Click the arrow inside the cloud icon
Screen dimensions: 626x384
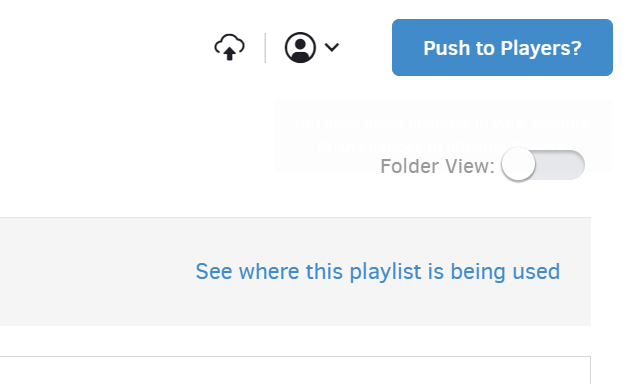pyautogui.click(x=229, y=53)
